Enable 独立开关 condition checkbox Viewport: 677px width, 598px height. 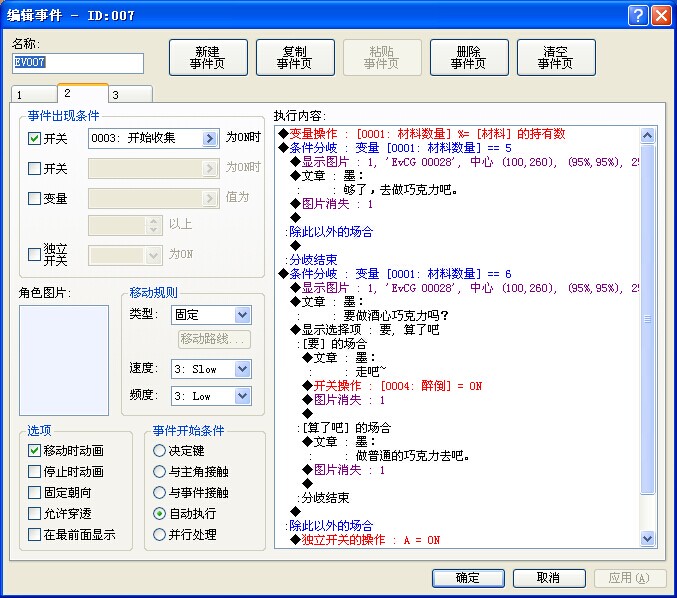[34, 254]
